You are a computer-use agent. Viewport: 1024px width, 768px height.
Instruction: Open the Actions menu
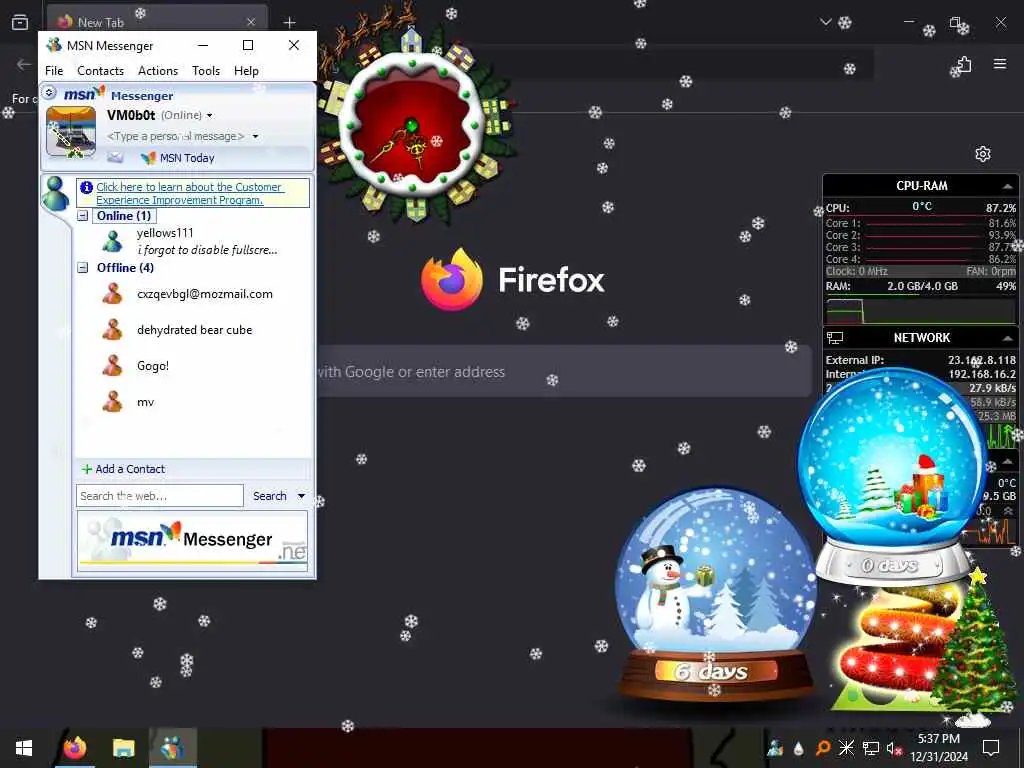tap(157, 71)
